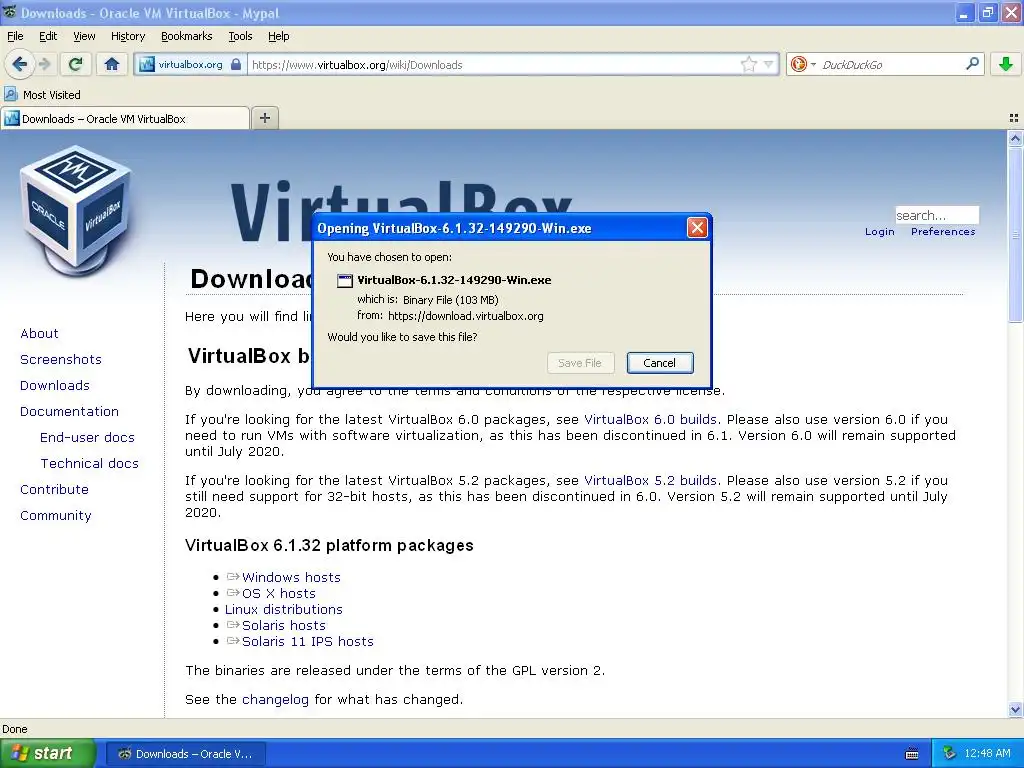Viewport: 1024px width, 768px height.
Task: Open the Downloads green arrow toolbar button
Action: 1006,64
